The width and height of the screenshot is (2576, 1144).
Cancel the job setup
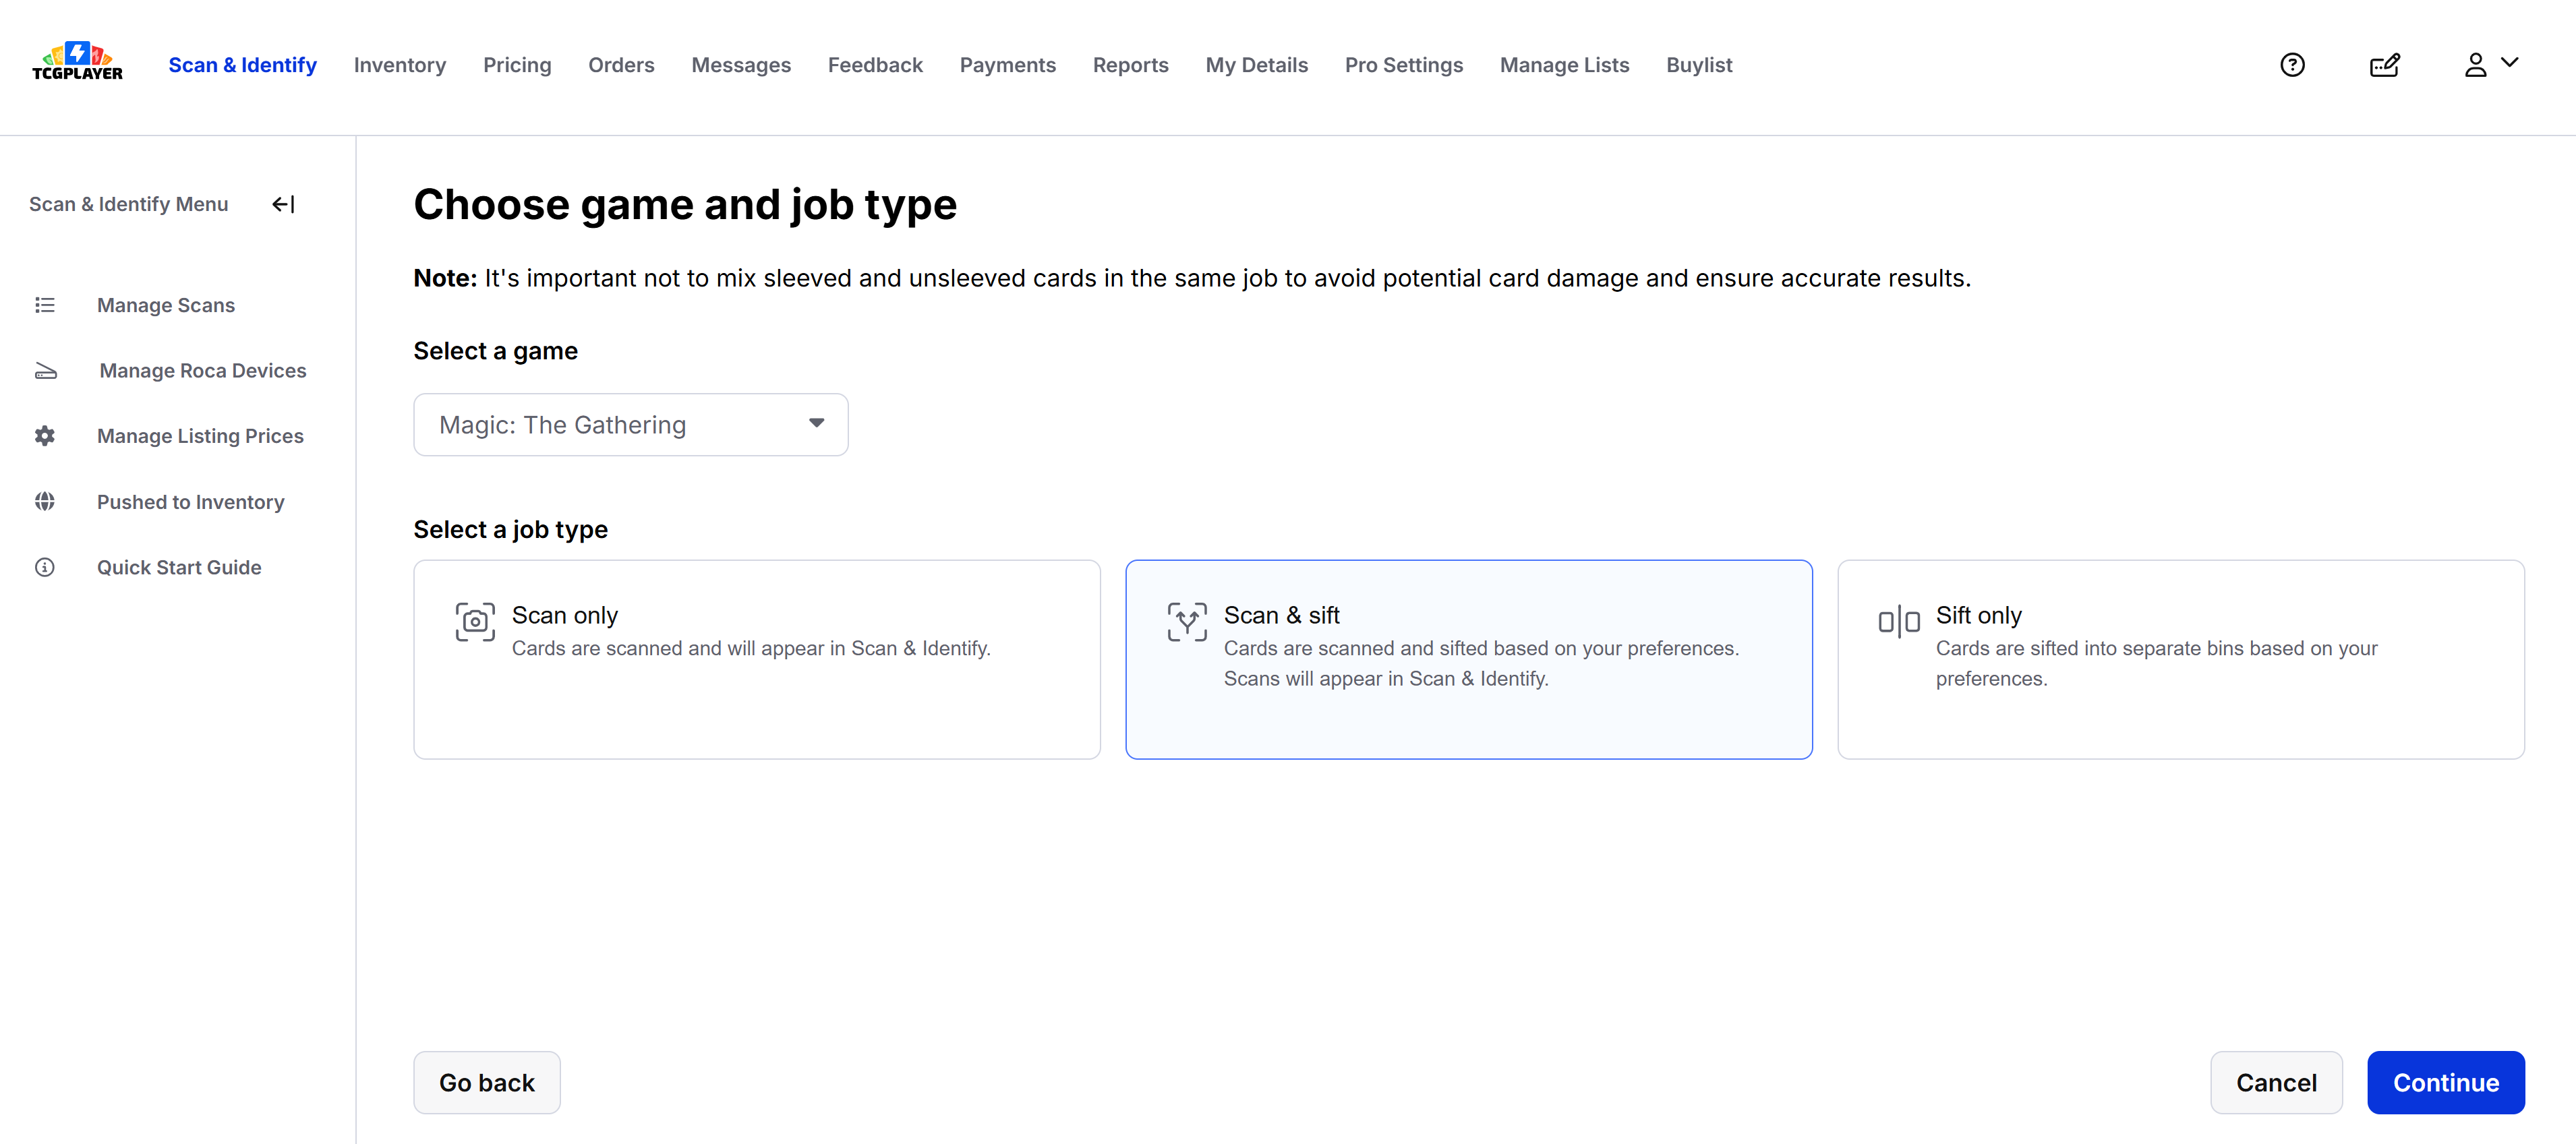point(2276,1082)
